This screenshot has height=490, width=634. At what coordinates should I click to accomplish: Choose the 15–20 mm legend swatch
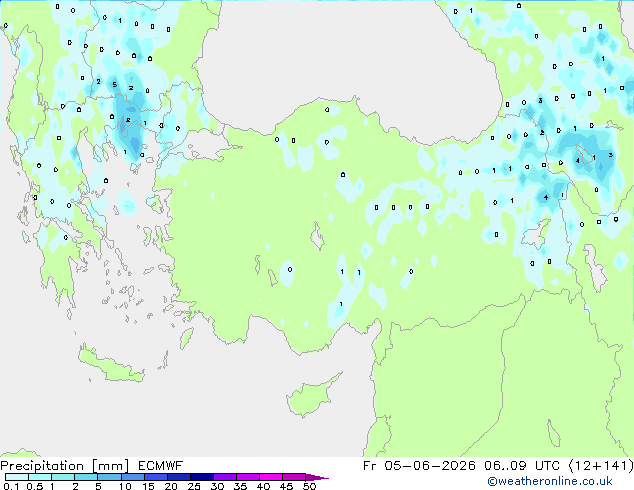tap(155, 477)
